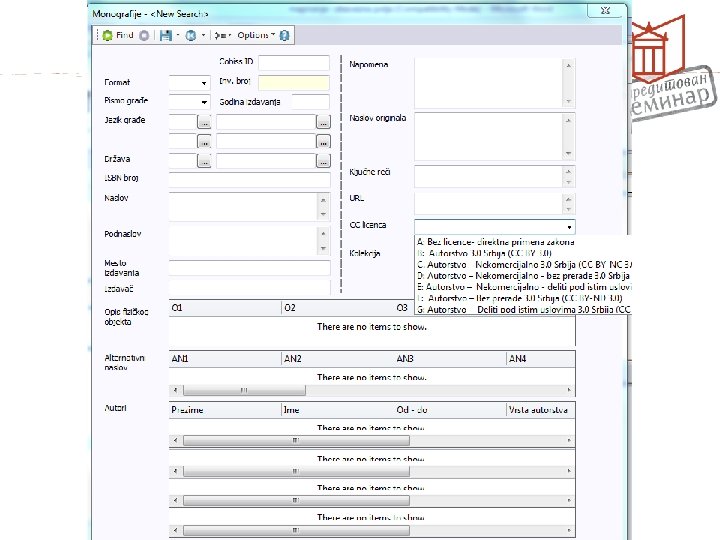The height and width of the screenshot is (540, 720).
Task: Click the O2 column header
Action: (338, 308)
